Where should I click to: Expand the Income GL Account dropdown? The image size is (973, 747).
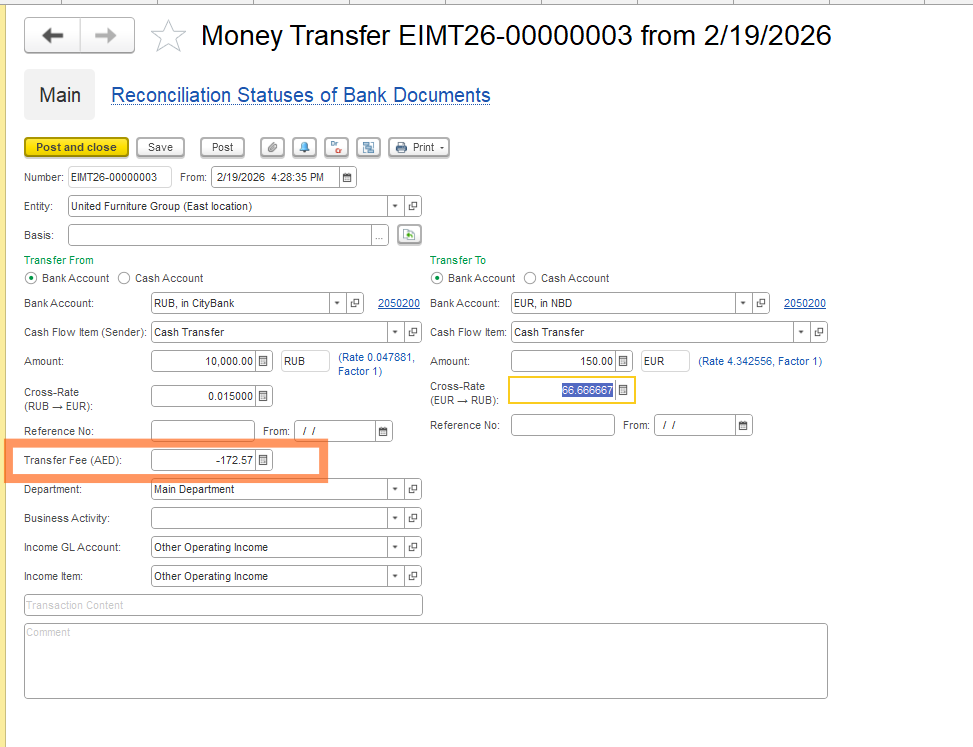[x=395, y=547]
